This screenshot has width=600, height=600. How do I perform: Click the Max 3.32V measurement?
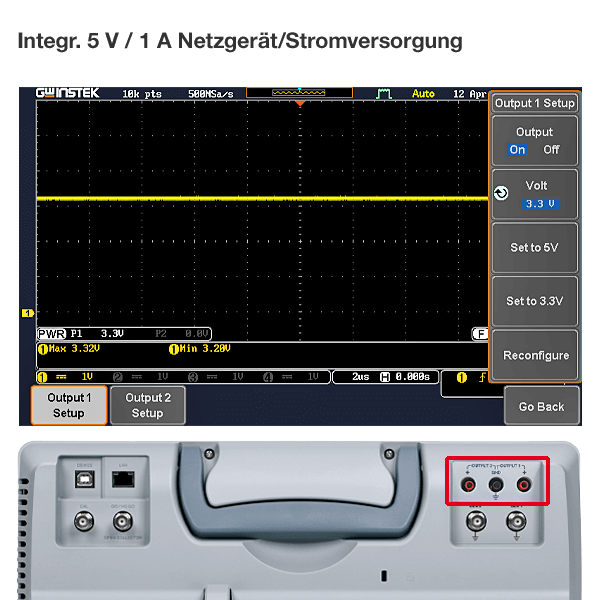click(x=69, y=349)
